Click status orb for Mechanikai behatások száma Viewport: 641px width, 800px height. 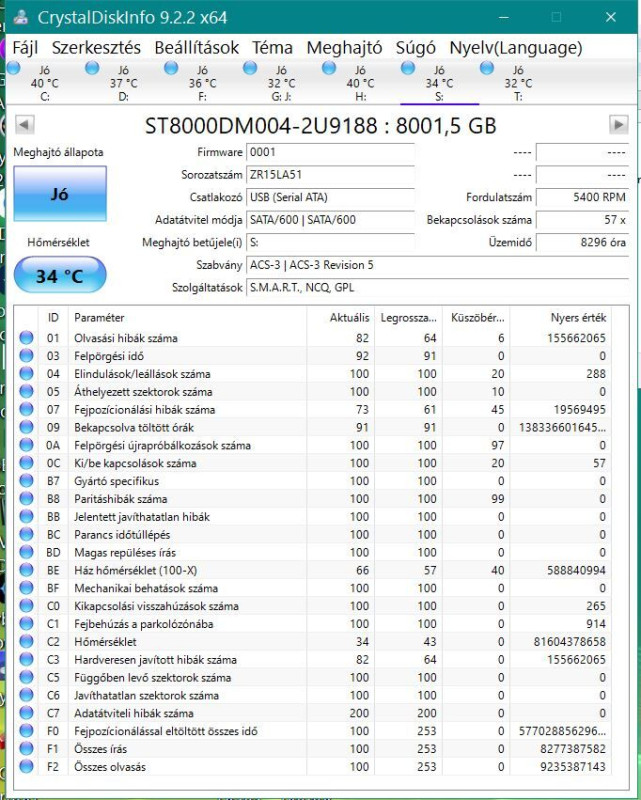[26, 588]
